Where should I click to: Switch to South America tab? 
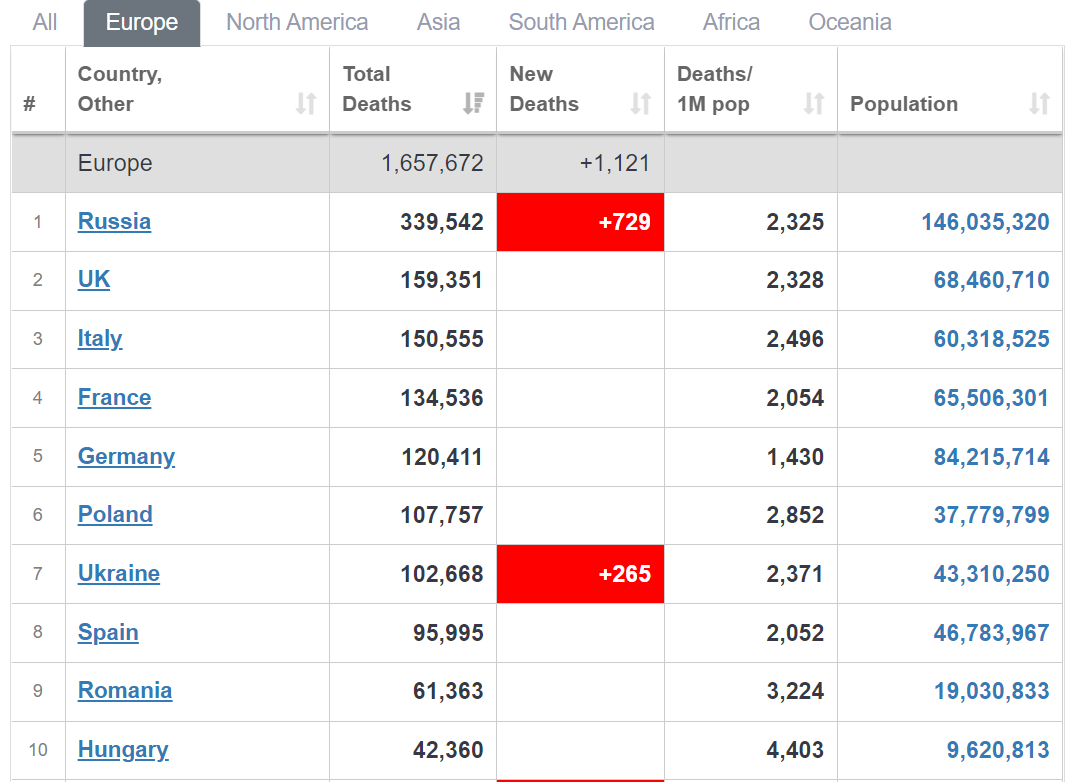pos(581,23)
